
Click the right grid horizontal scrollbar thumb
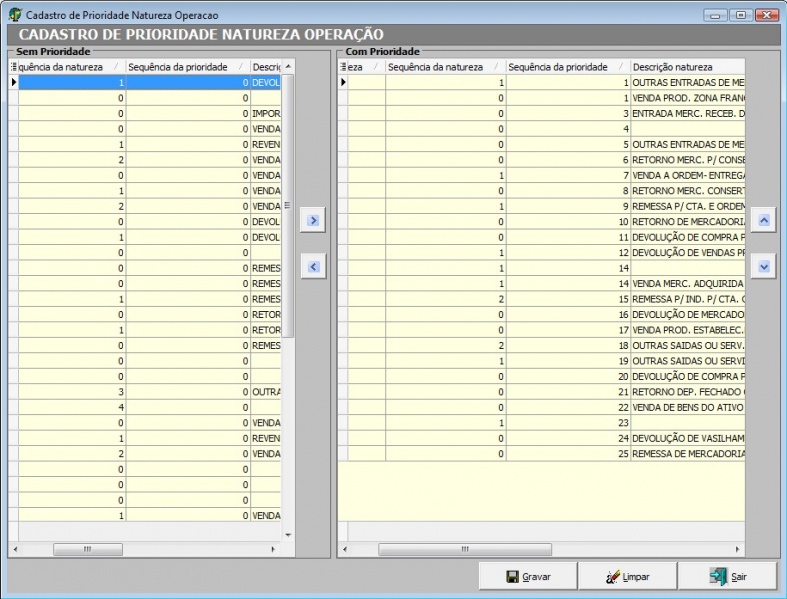pyautogui.click(x=464, y=549)
